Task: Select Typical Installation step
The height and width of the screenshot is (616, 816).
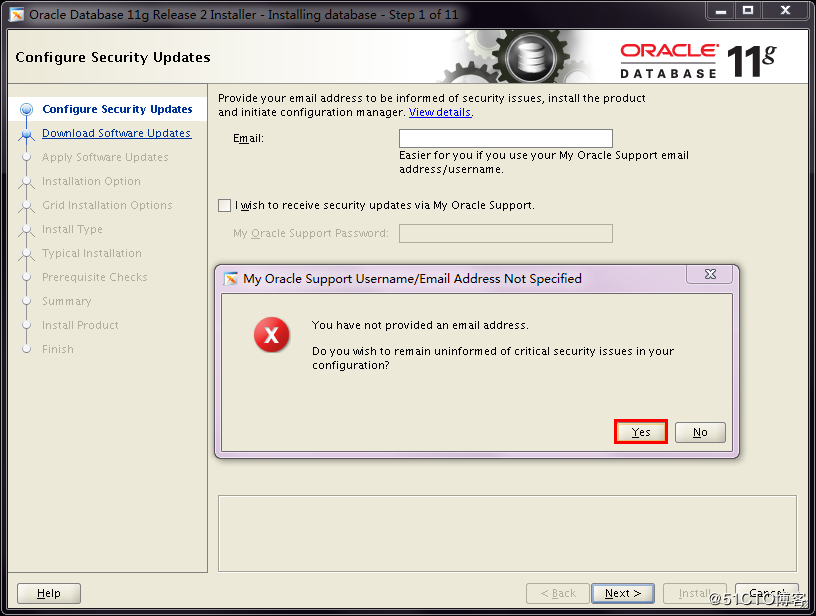Action: tap(92, 253)
